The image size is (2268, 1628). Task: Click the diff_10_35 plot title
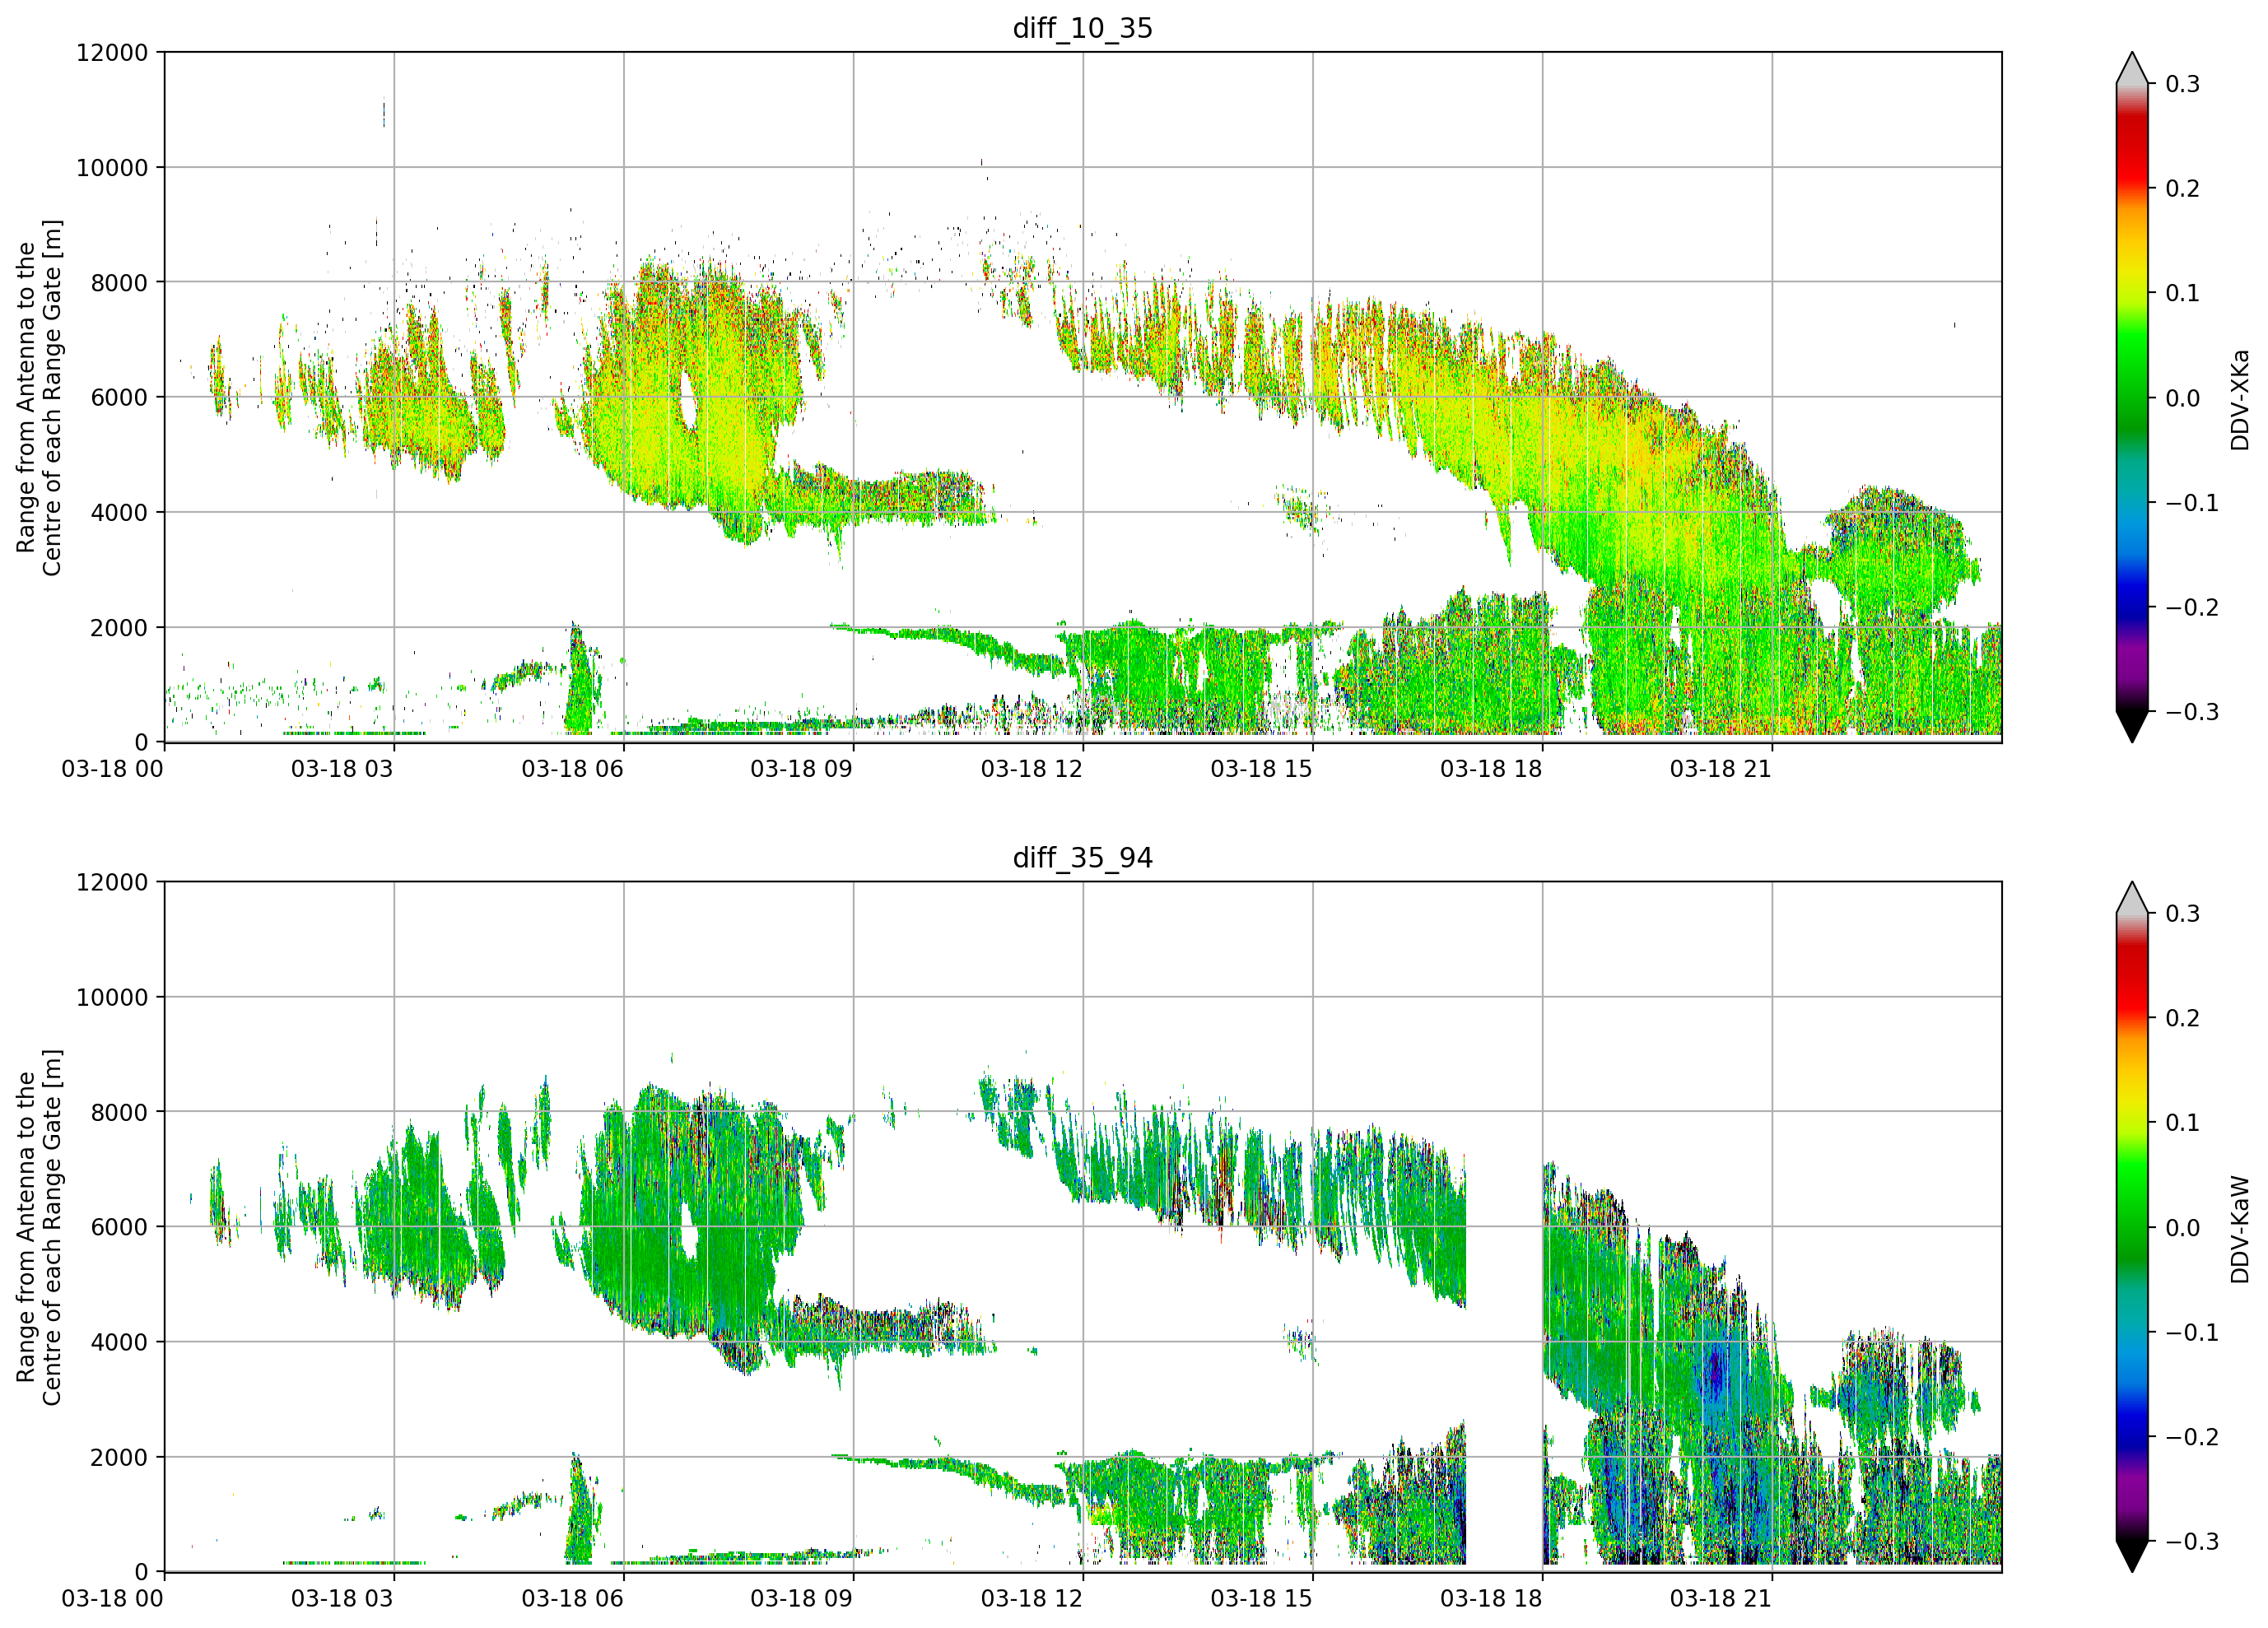coord(1082,28)
